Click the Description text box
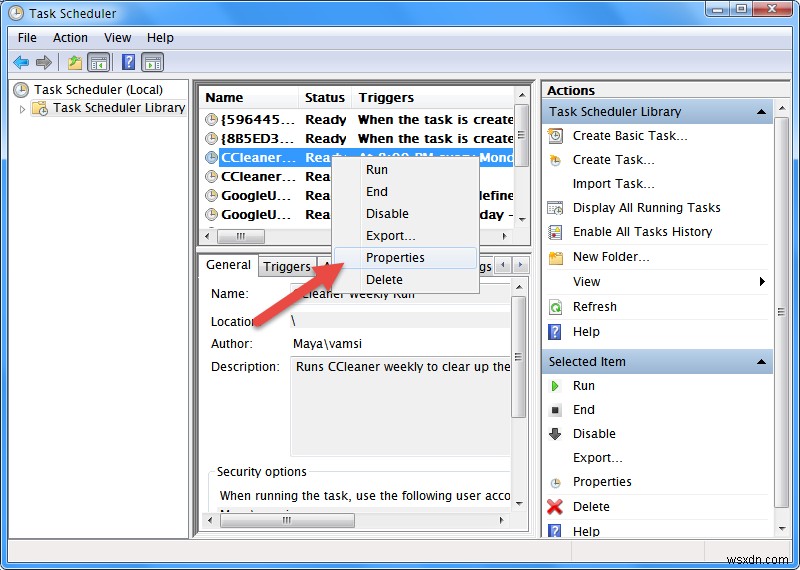 (x=401, y=406)
